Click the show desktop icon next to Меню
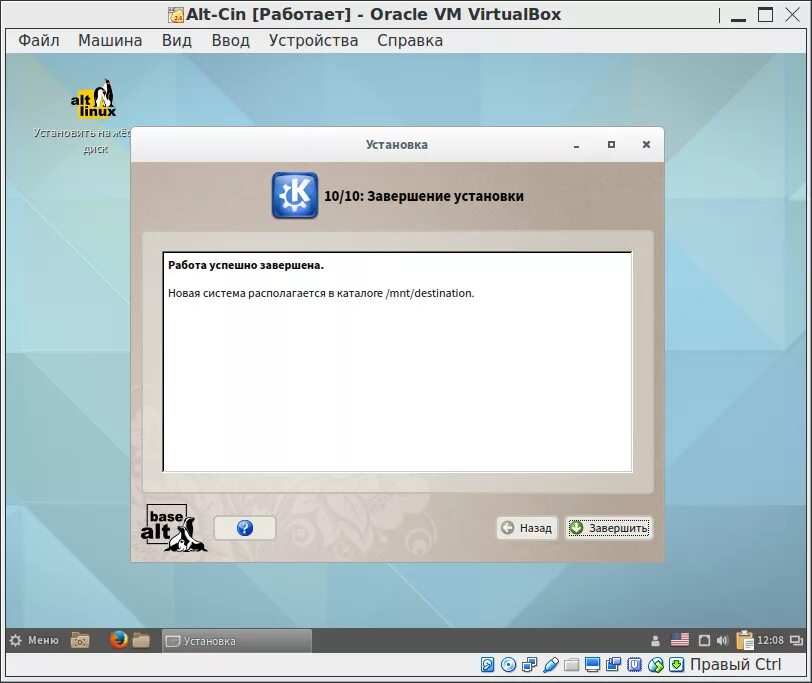 pyautogui.click(x=80, y=641)
